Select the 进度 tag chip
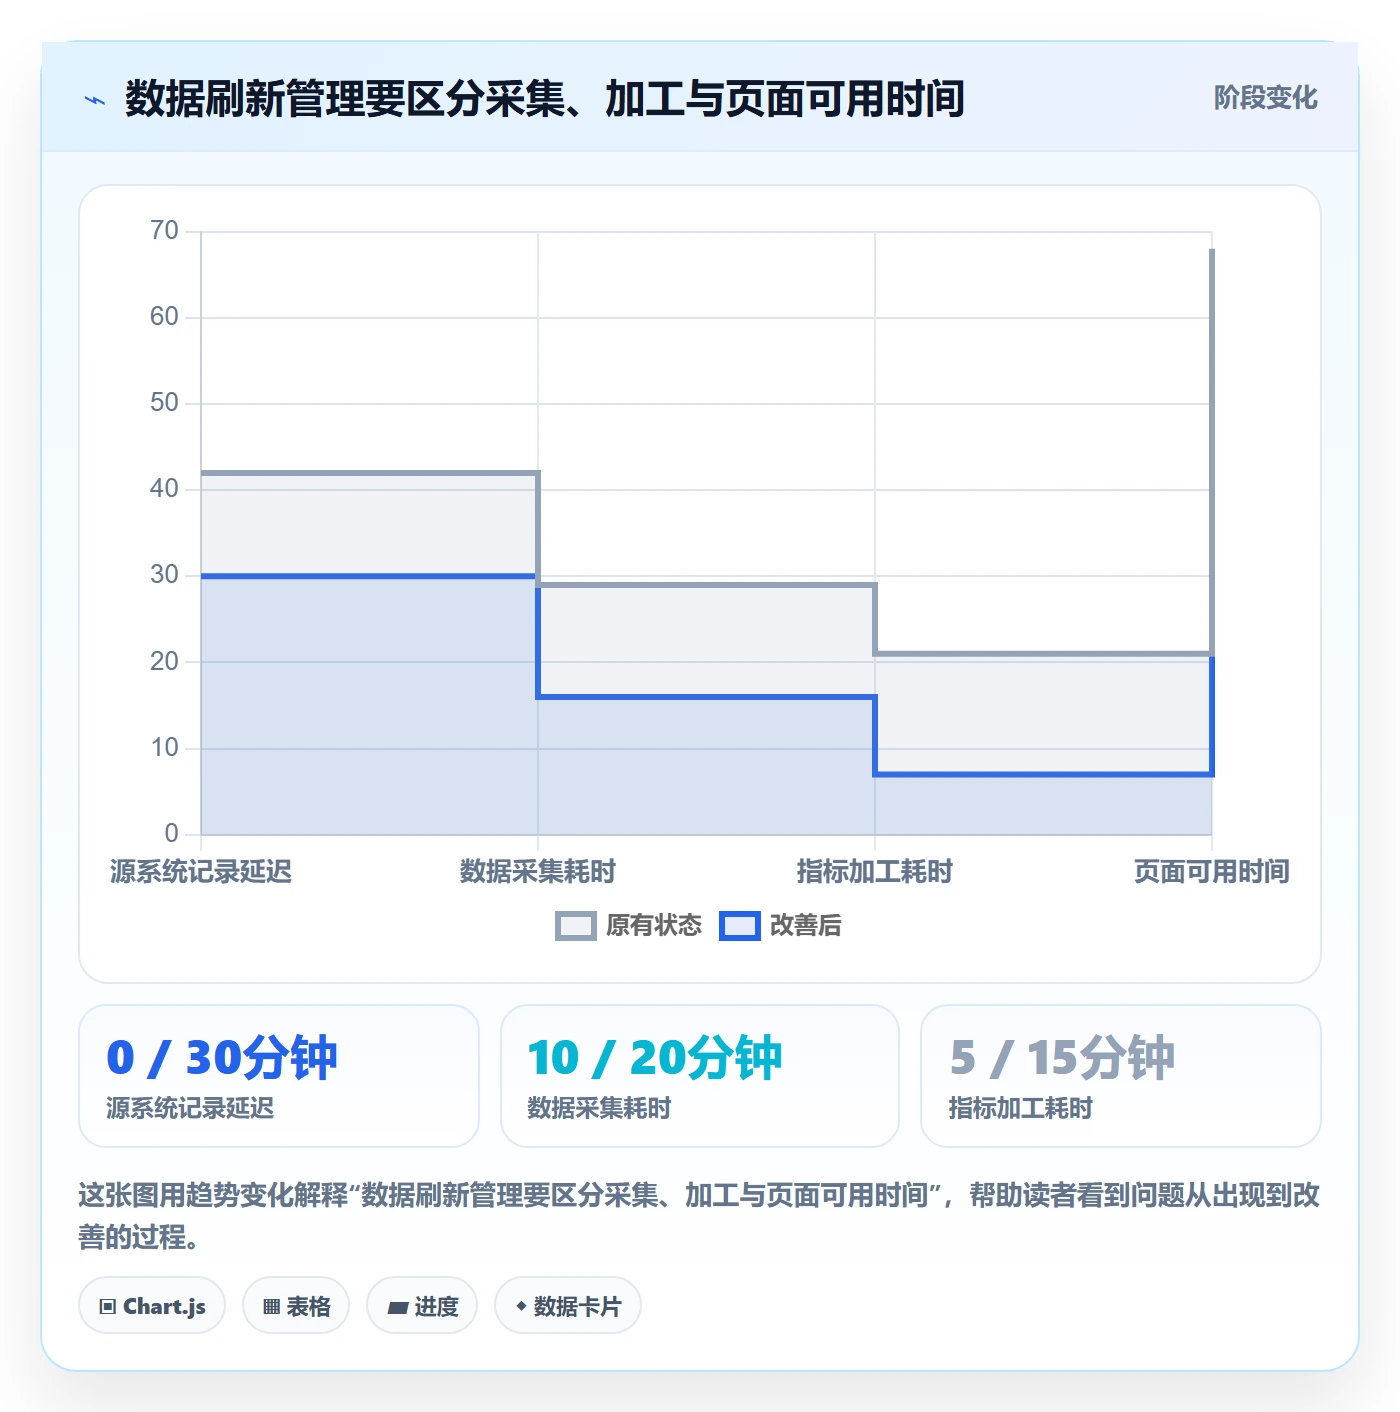This screenshot has width=1400, height=1412. [x=422, y=1306]
